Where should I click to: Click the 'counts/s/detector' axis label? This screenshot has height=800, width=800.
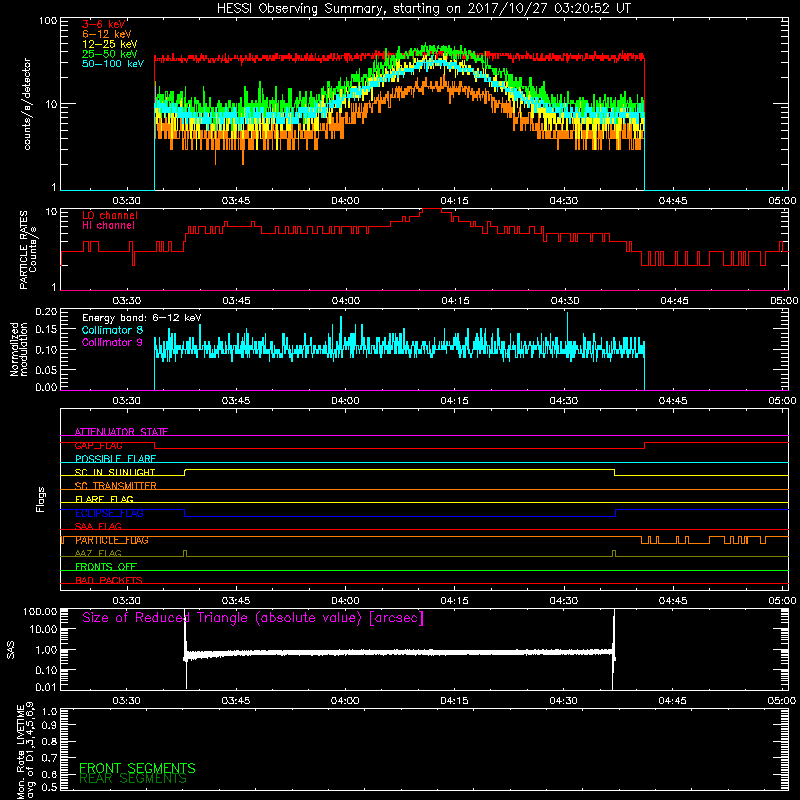pos(27,104)
